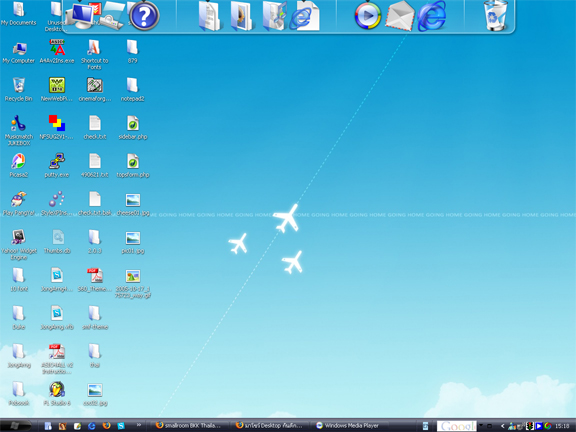Open Musicmatch Jukebox desktop icon
The width and height of the screenshot is (576, 432).
point(19,130)
